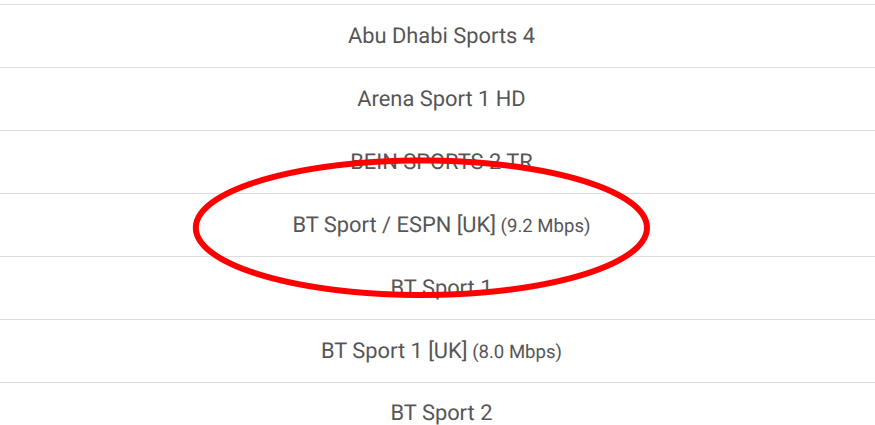The height and width of the screenshot is (425, 875).
Task: Select the BT Sport 2 channel
Action: pyautogui.click(x=441, y=412)
